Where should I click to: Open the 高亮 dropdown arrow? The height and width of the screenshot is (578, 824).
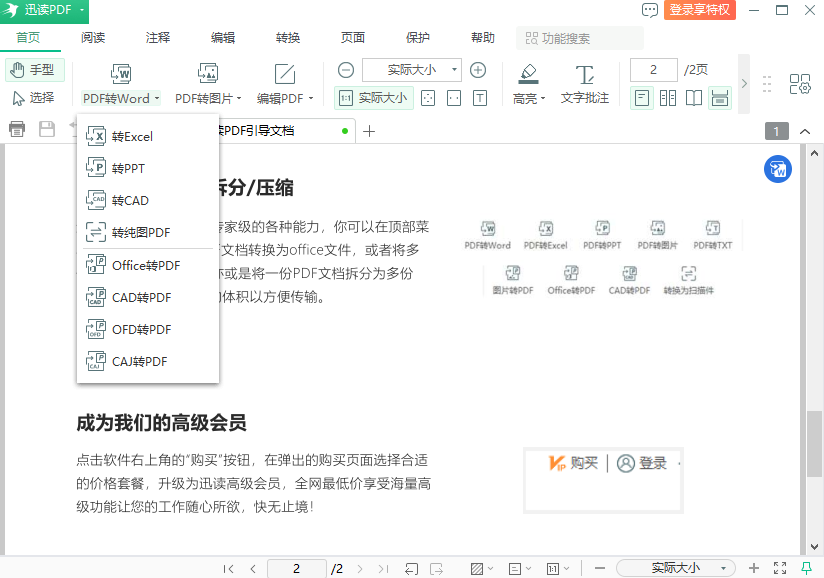(x=543, y=98)
